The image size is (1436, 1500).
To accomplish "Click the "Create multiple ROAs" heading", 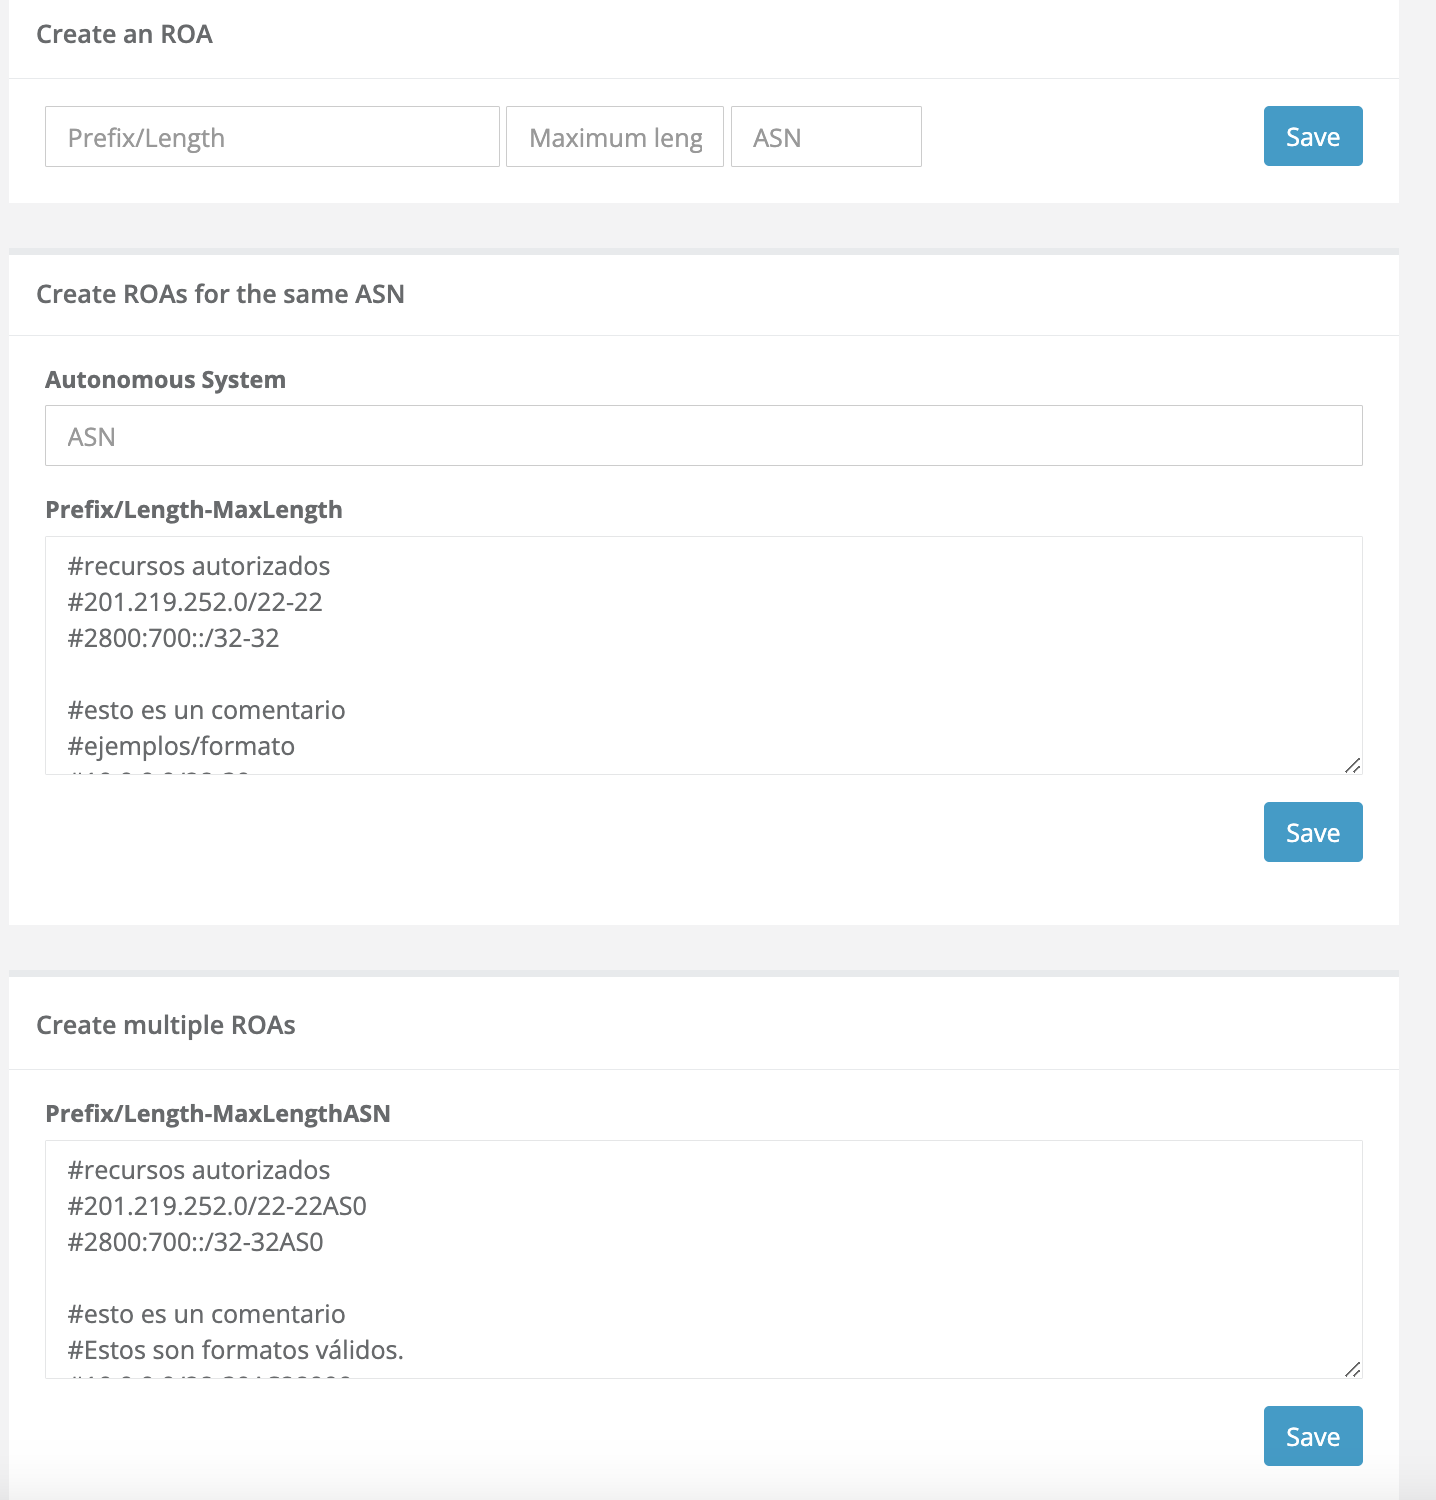I will tap(165, 1025).
